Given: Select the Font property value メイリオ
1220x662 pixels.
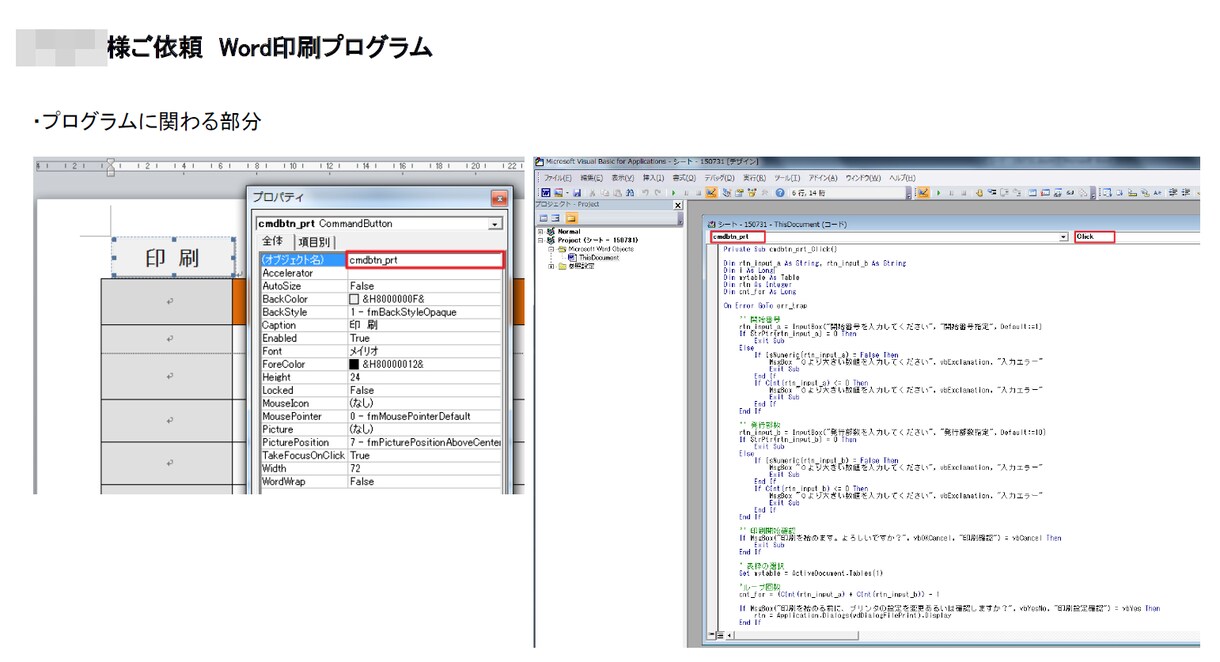Looking at the screenshot, I should (x=364, y=351).
